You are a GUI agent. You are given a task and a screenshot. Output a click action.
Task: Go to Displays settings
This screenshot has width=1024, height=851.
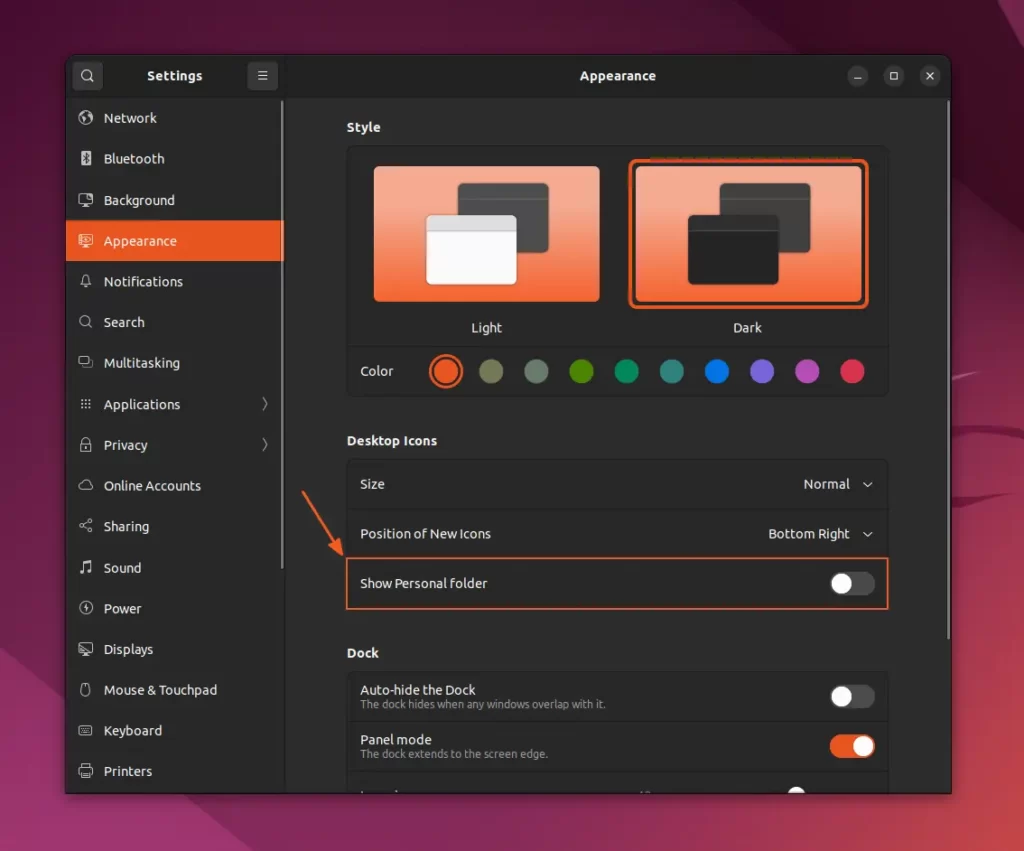128,650
